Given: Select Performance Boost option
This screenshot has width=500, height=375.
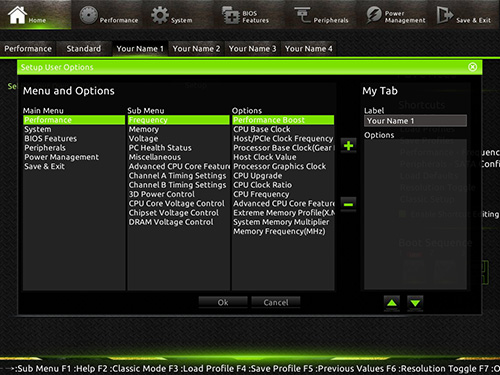Looking at the screenshot, I should click(x=283, y=120).
